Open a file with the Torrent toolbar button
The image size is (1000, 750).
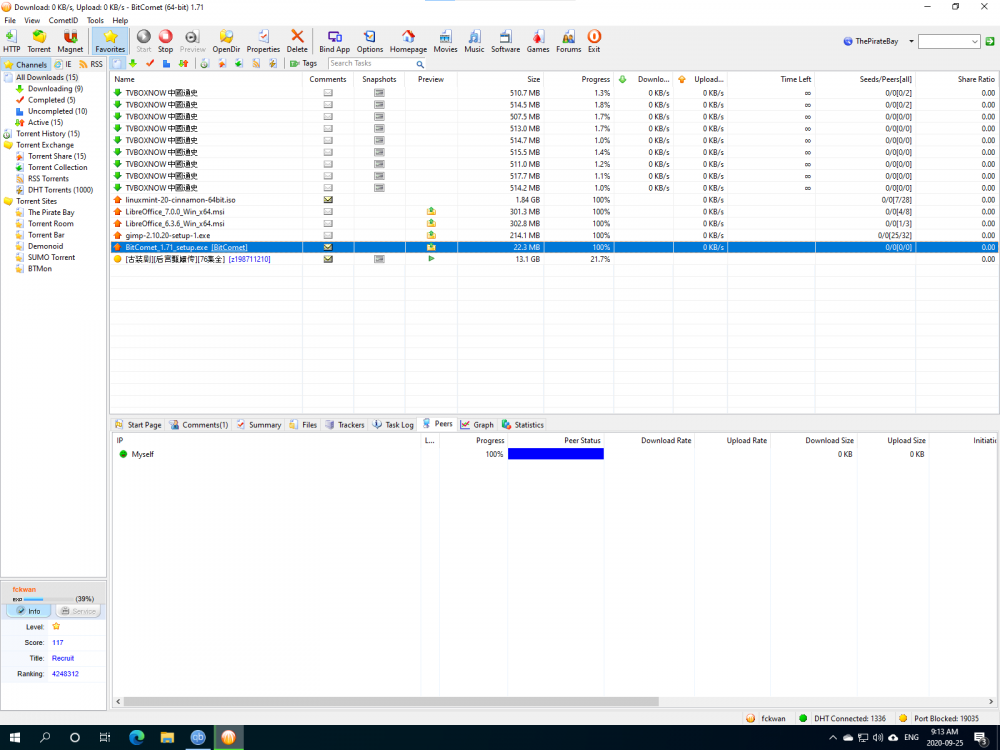[x=39, y=41]
